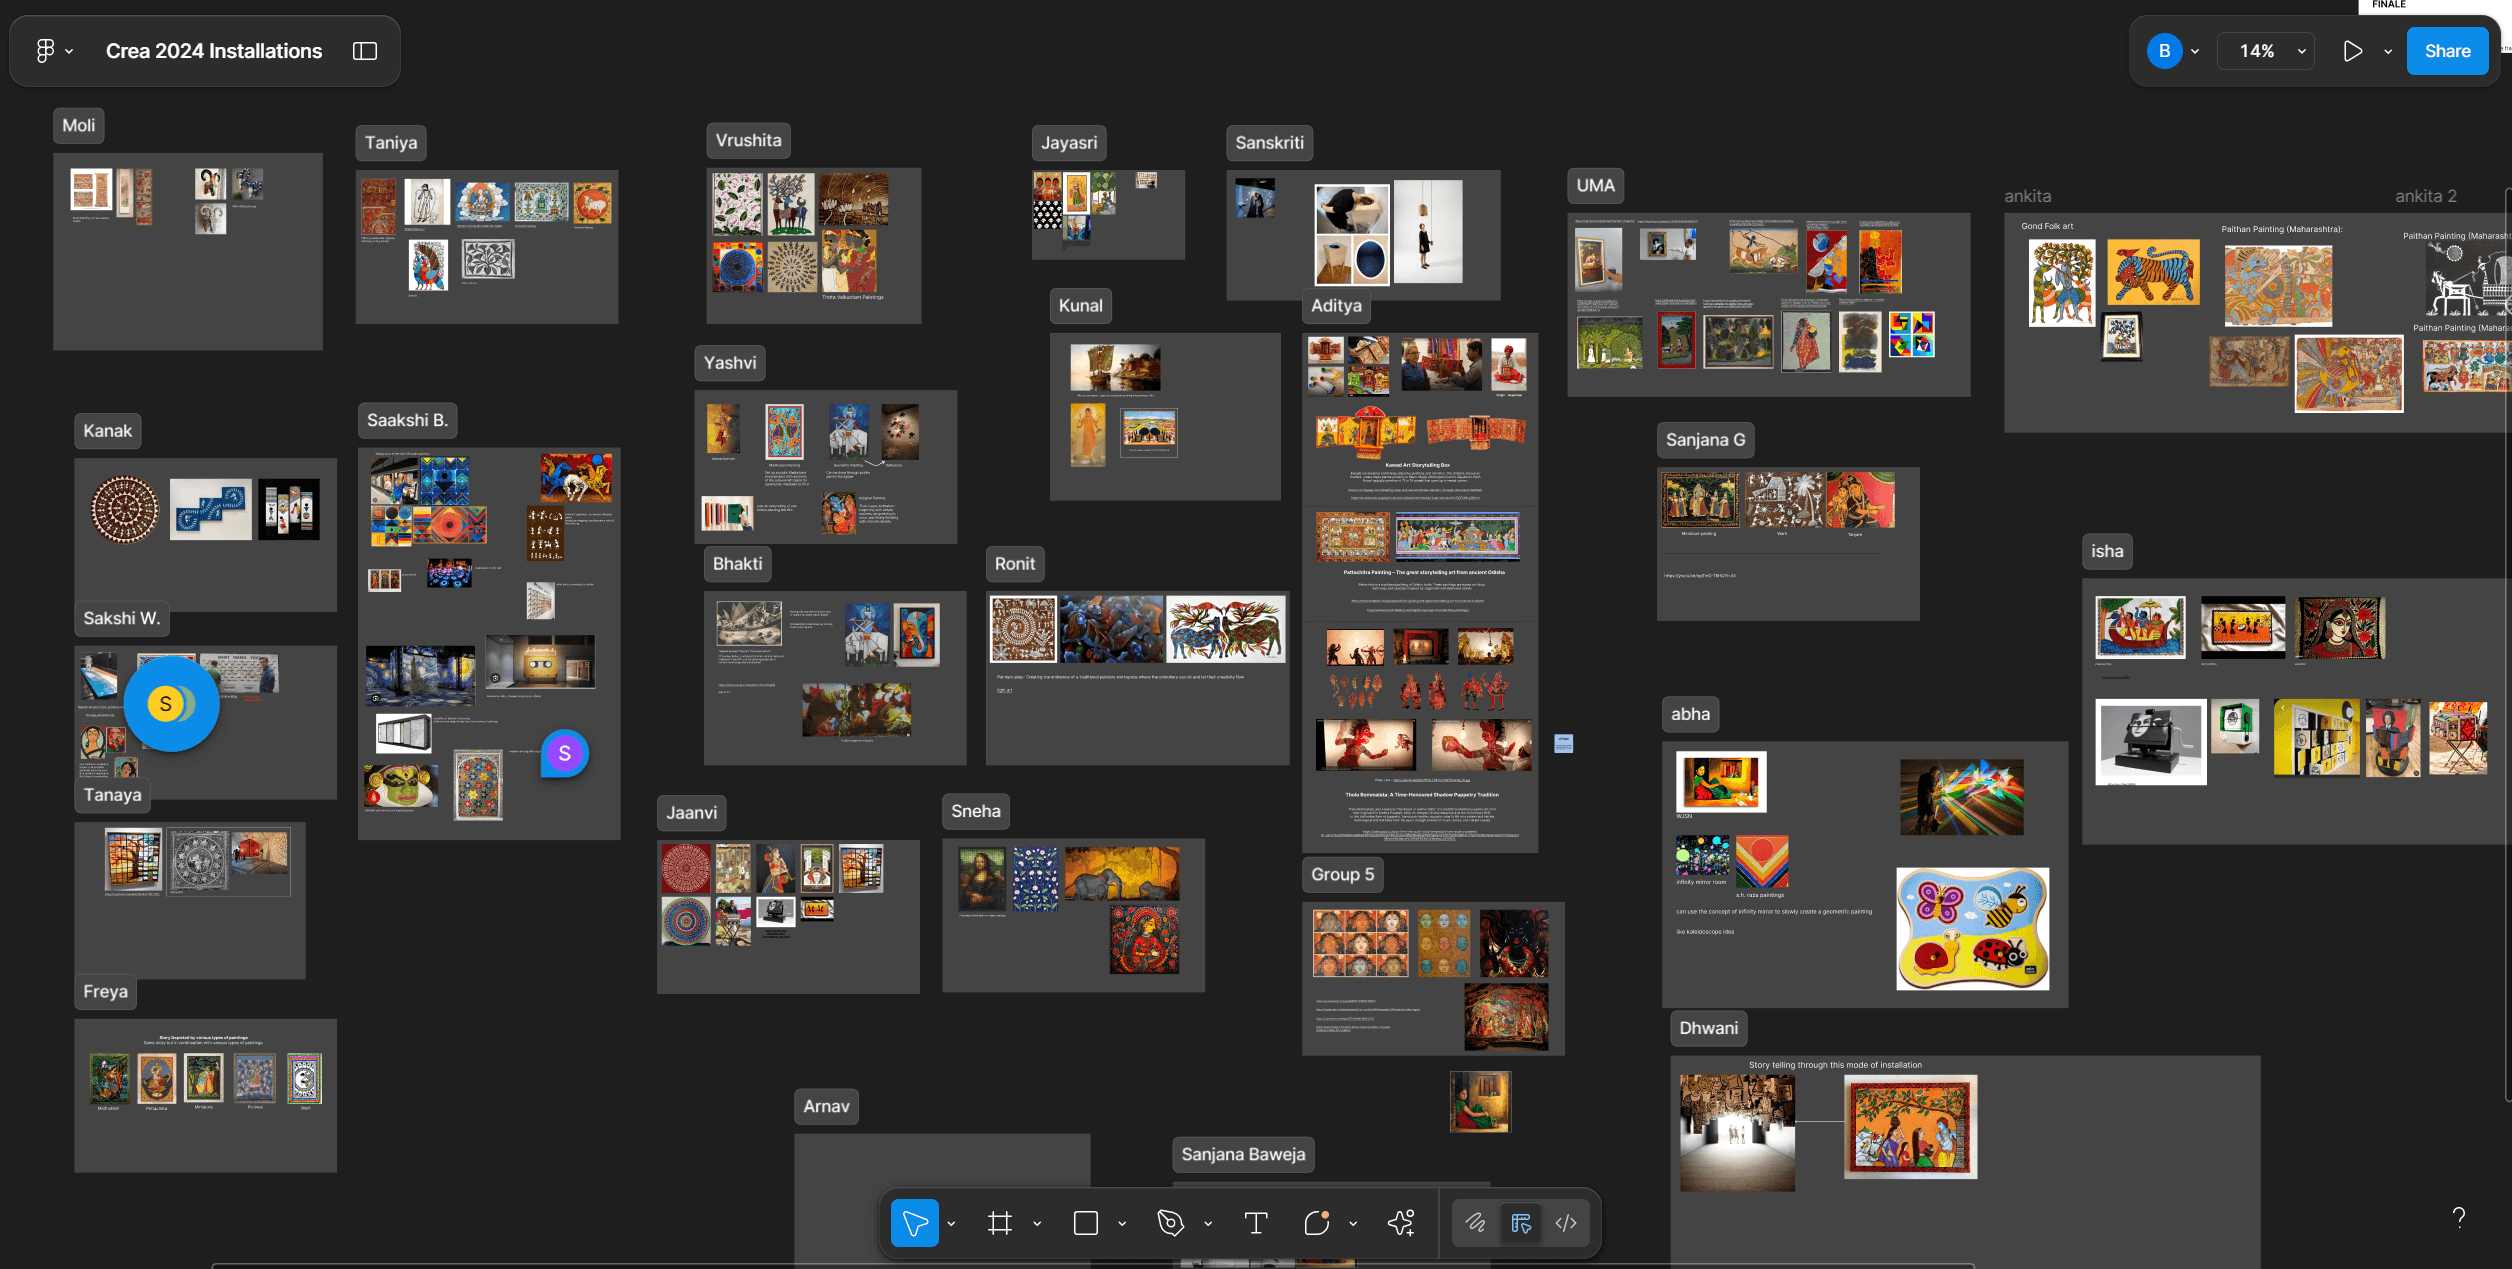Toggle the sidebar panel visibility
Viewport: 2512px width, 1269px height.
tap(365, 51)
